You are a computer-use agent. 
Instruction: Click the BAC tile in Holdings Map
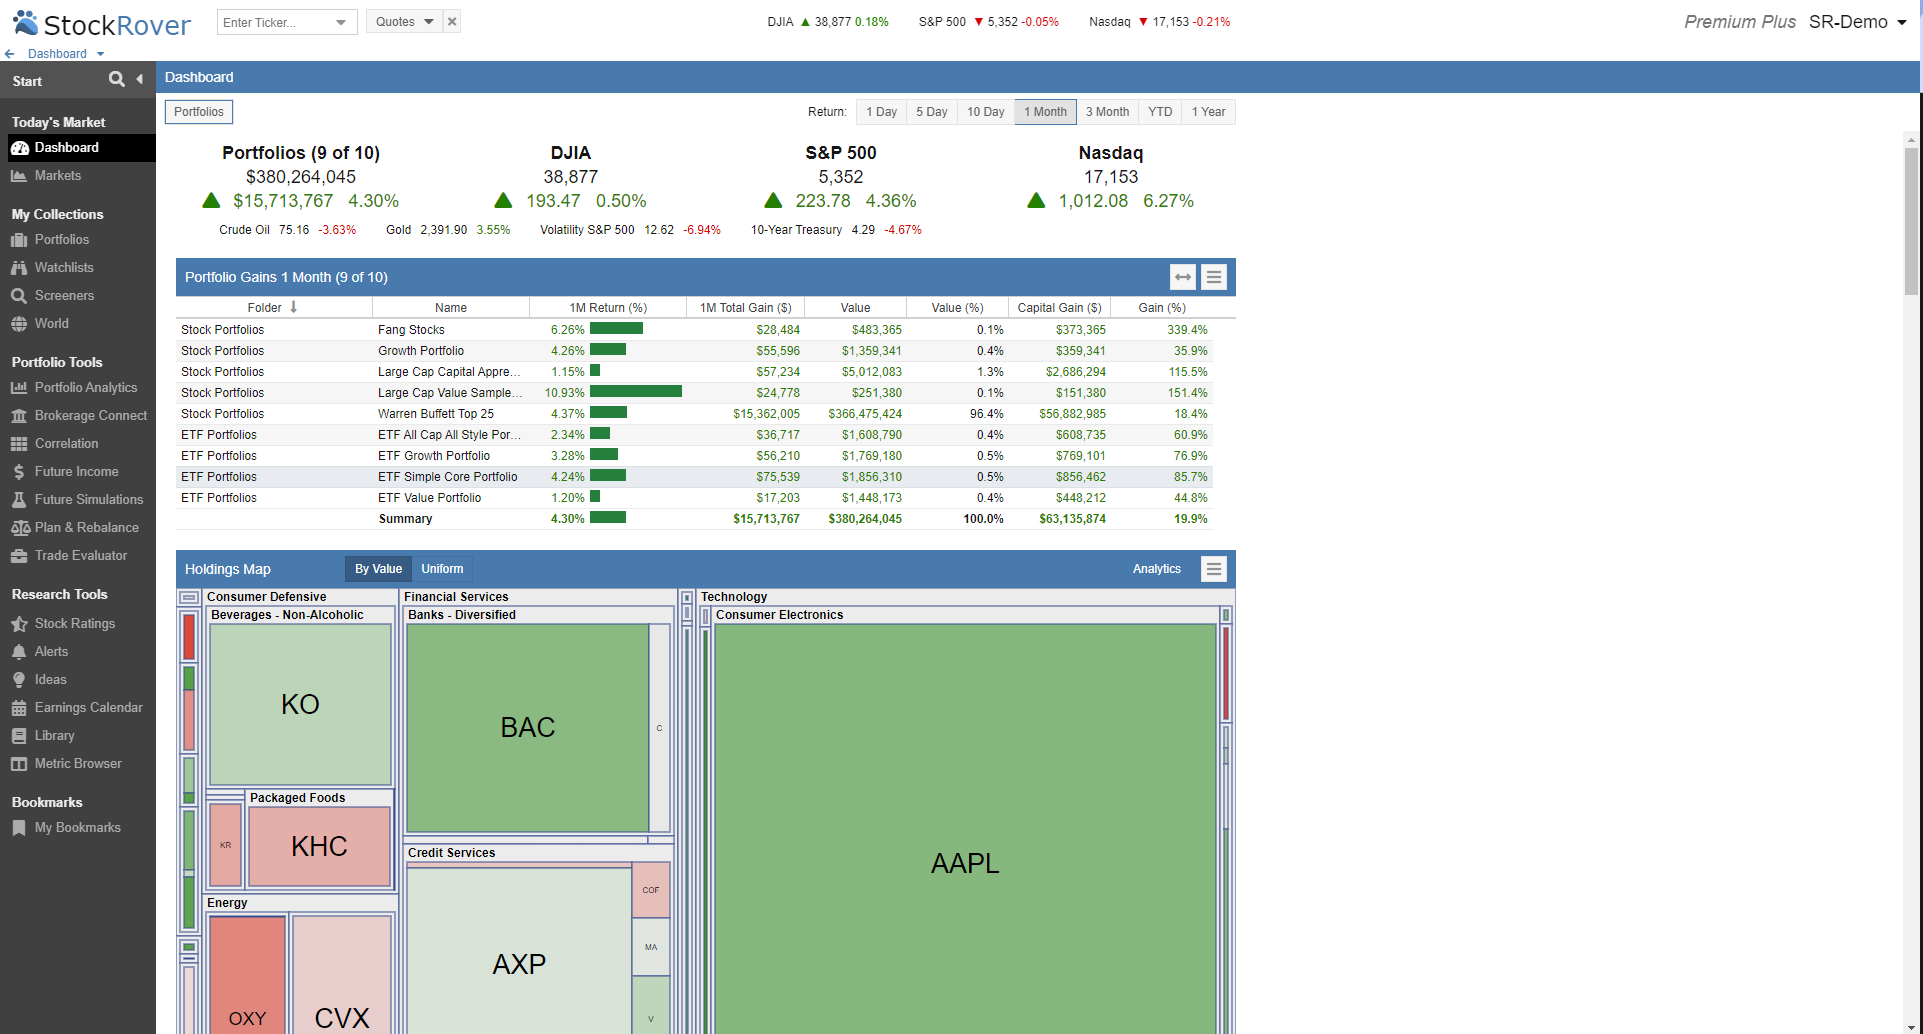528,728
